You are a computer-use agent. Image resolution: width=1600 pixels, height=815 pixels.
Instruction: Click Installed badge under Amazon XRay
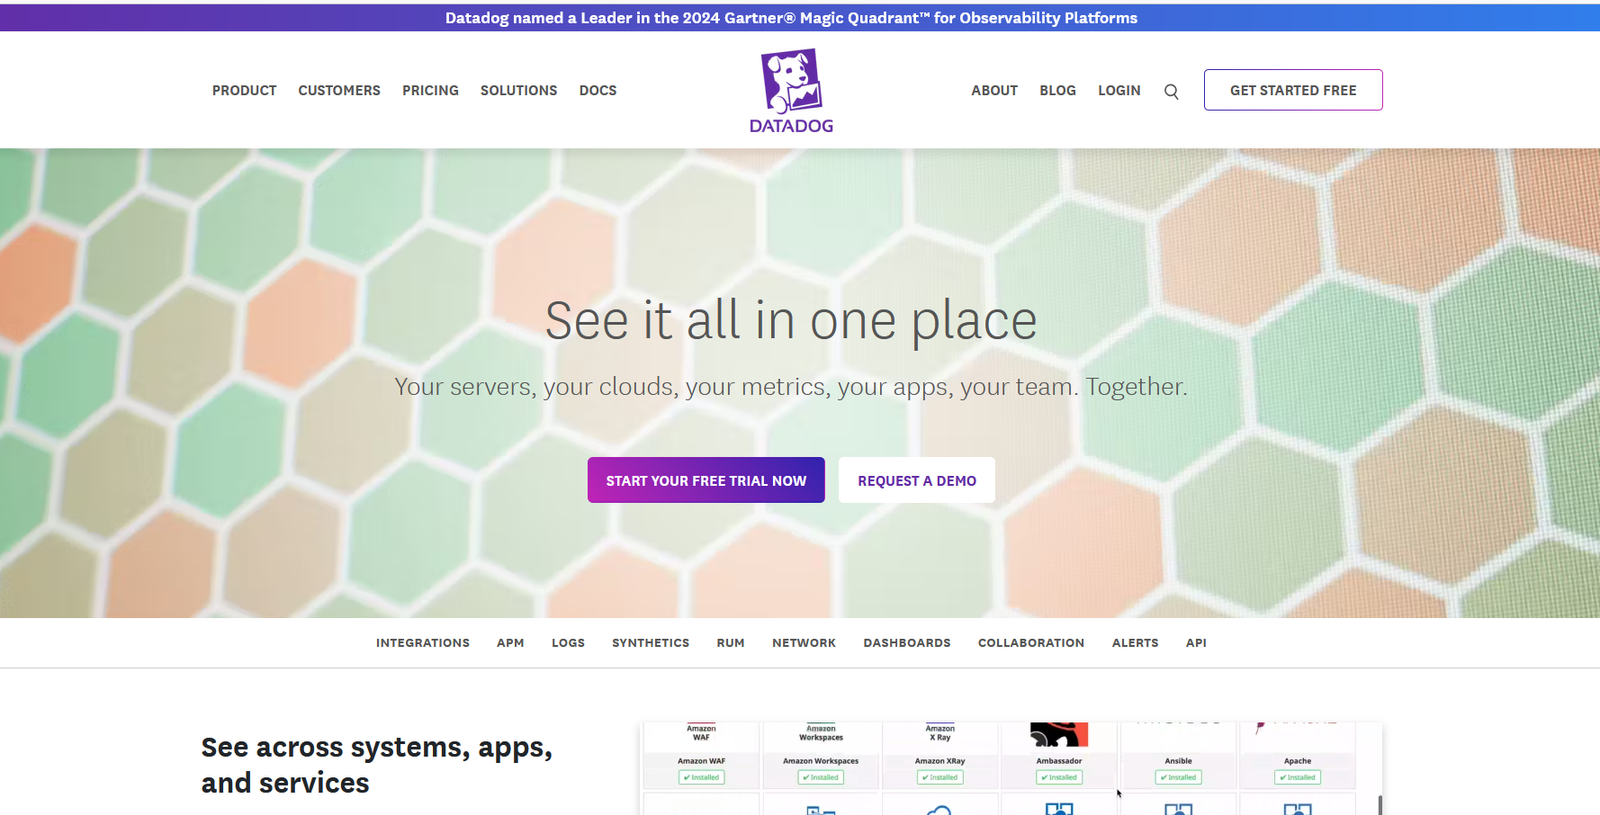tap(940, 777)
